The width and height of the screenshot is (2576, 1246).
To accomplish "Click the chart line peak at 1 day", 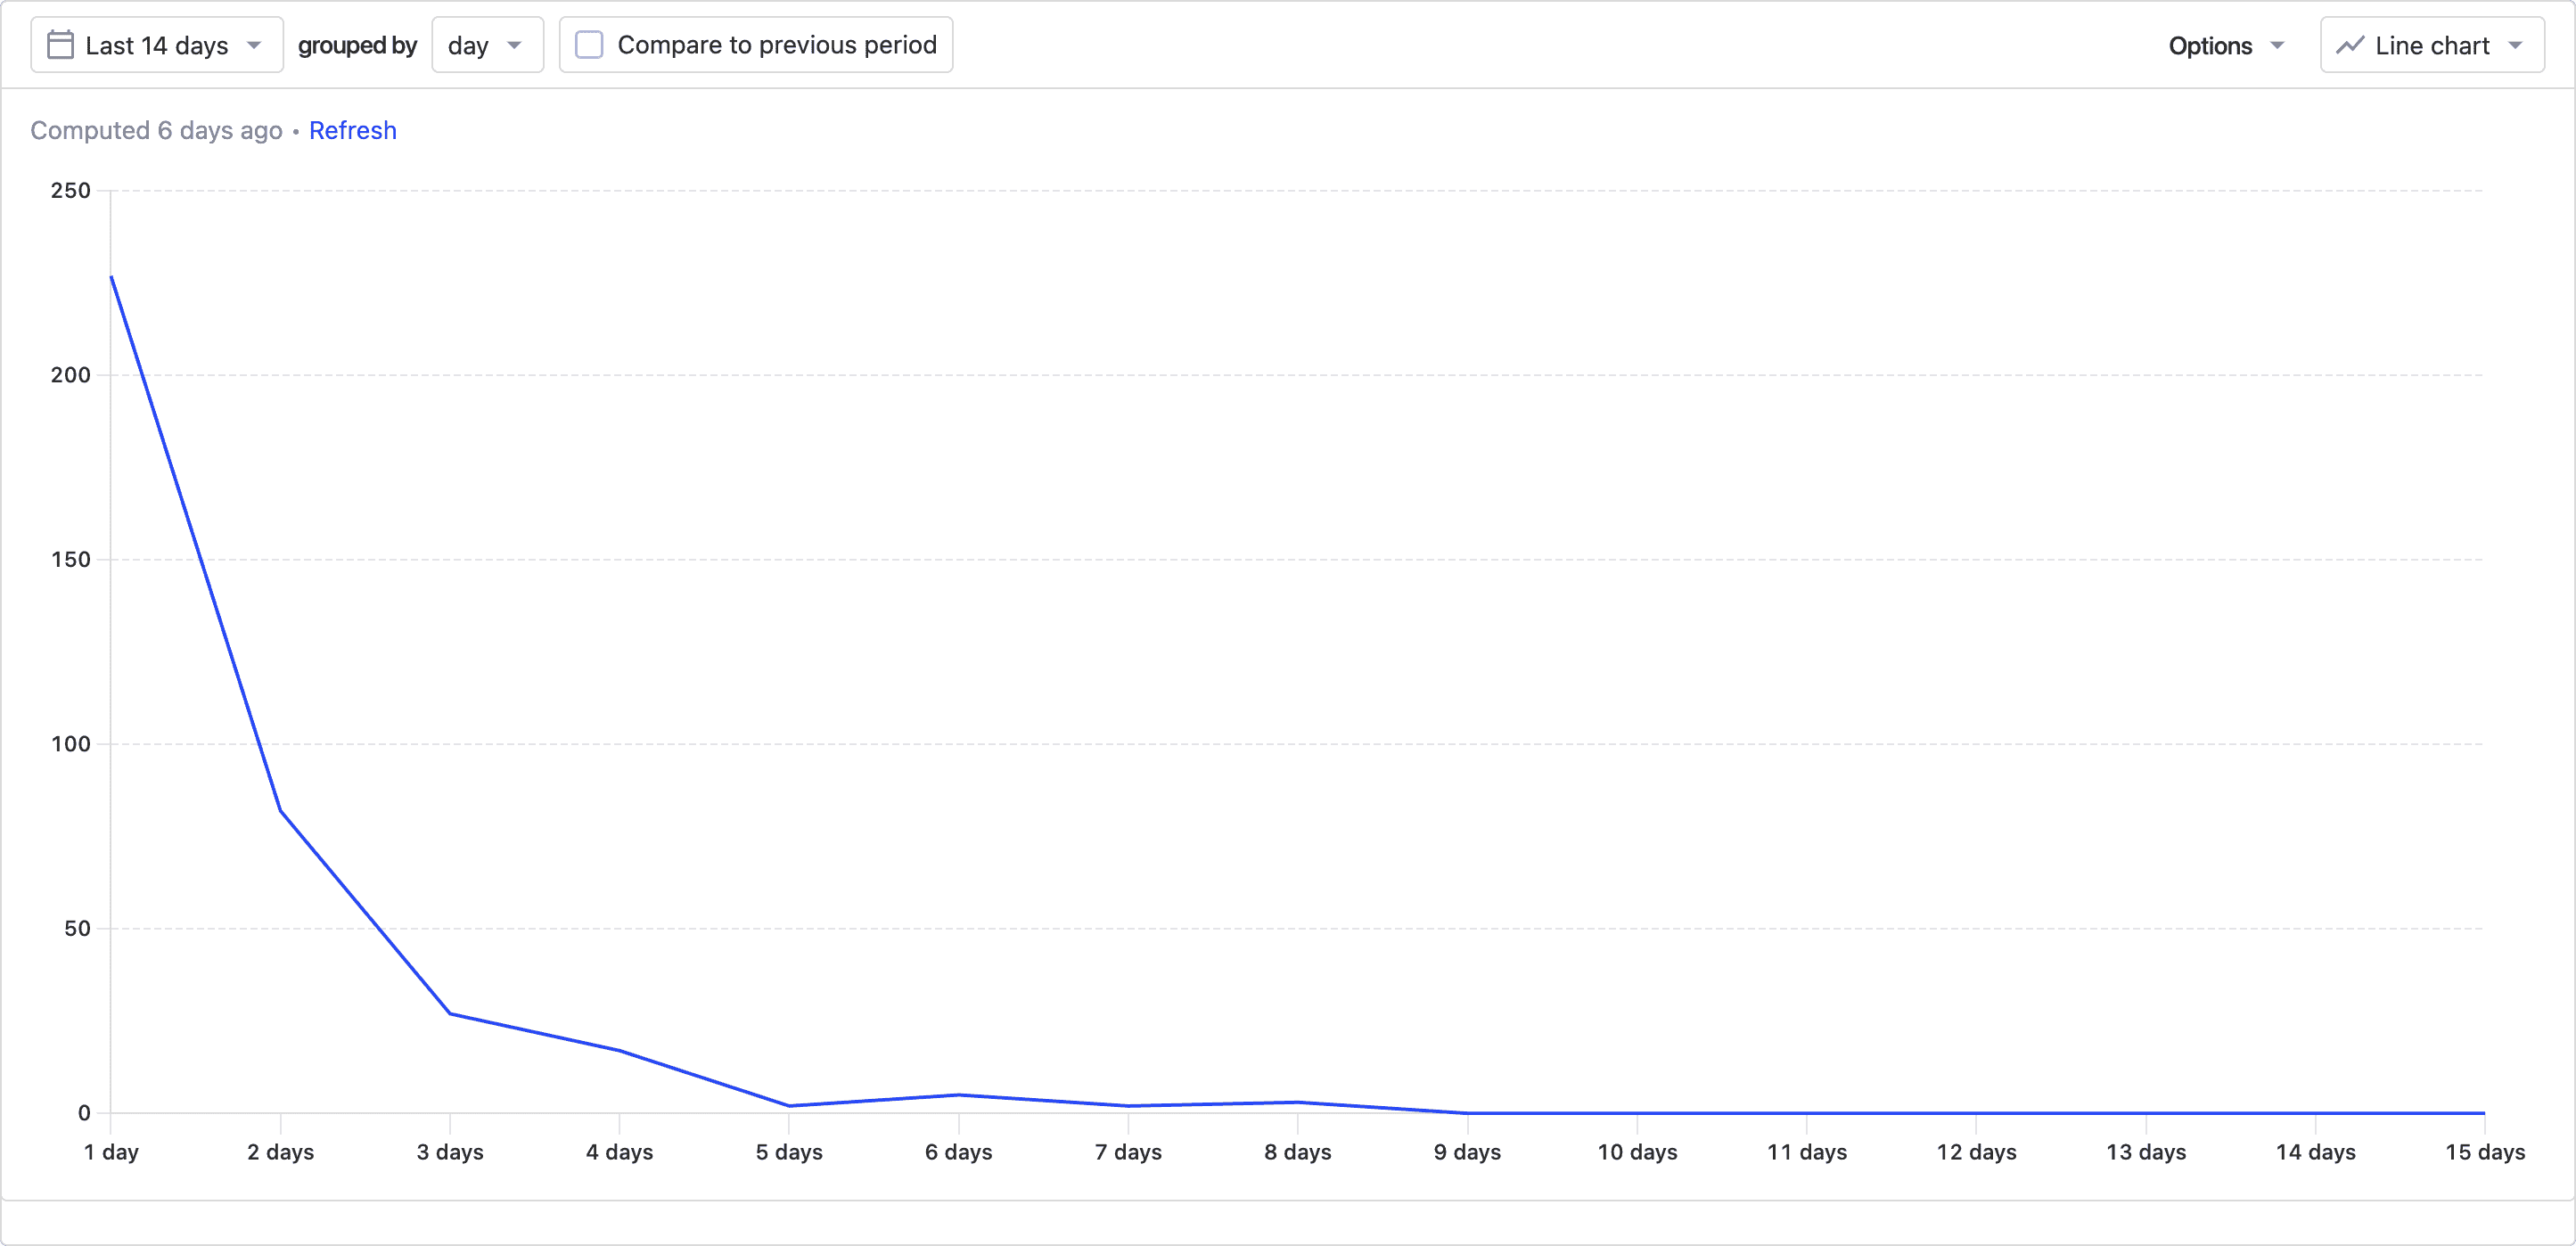I will tap(112, 277).
